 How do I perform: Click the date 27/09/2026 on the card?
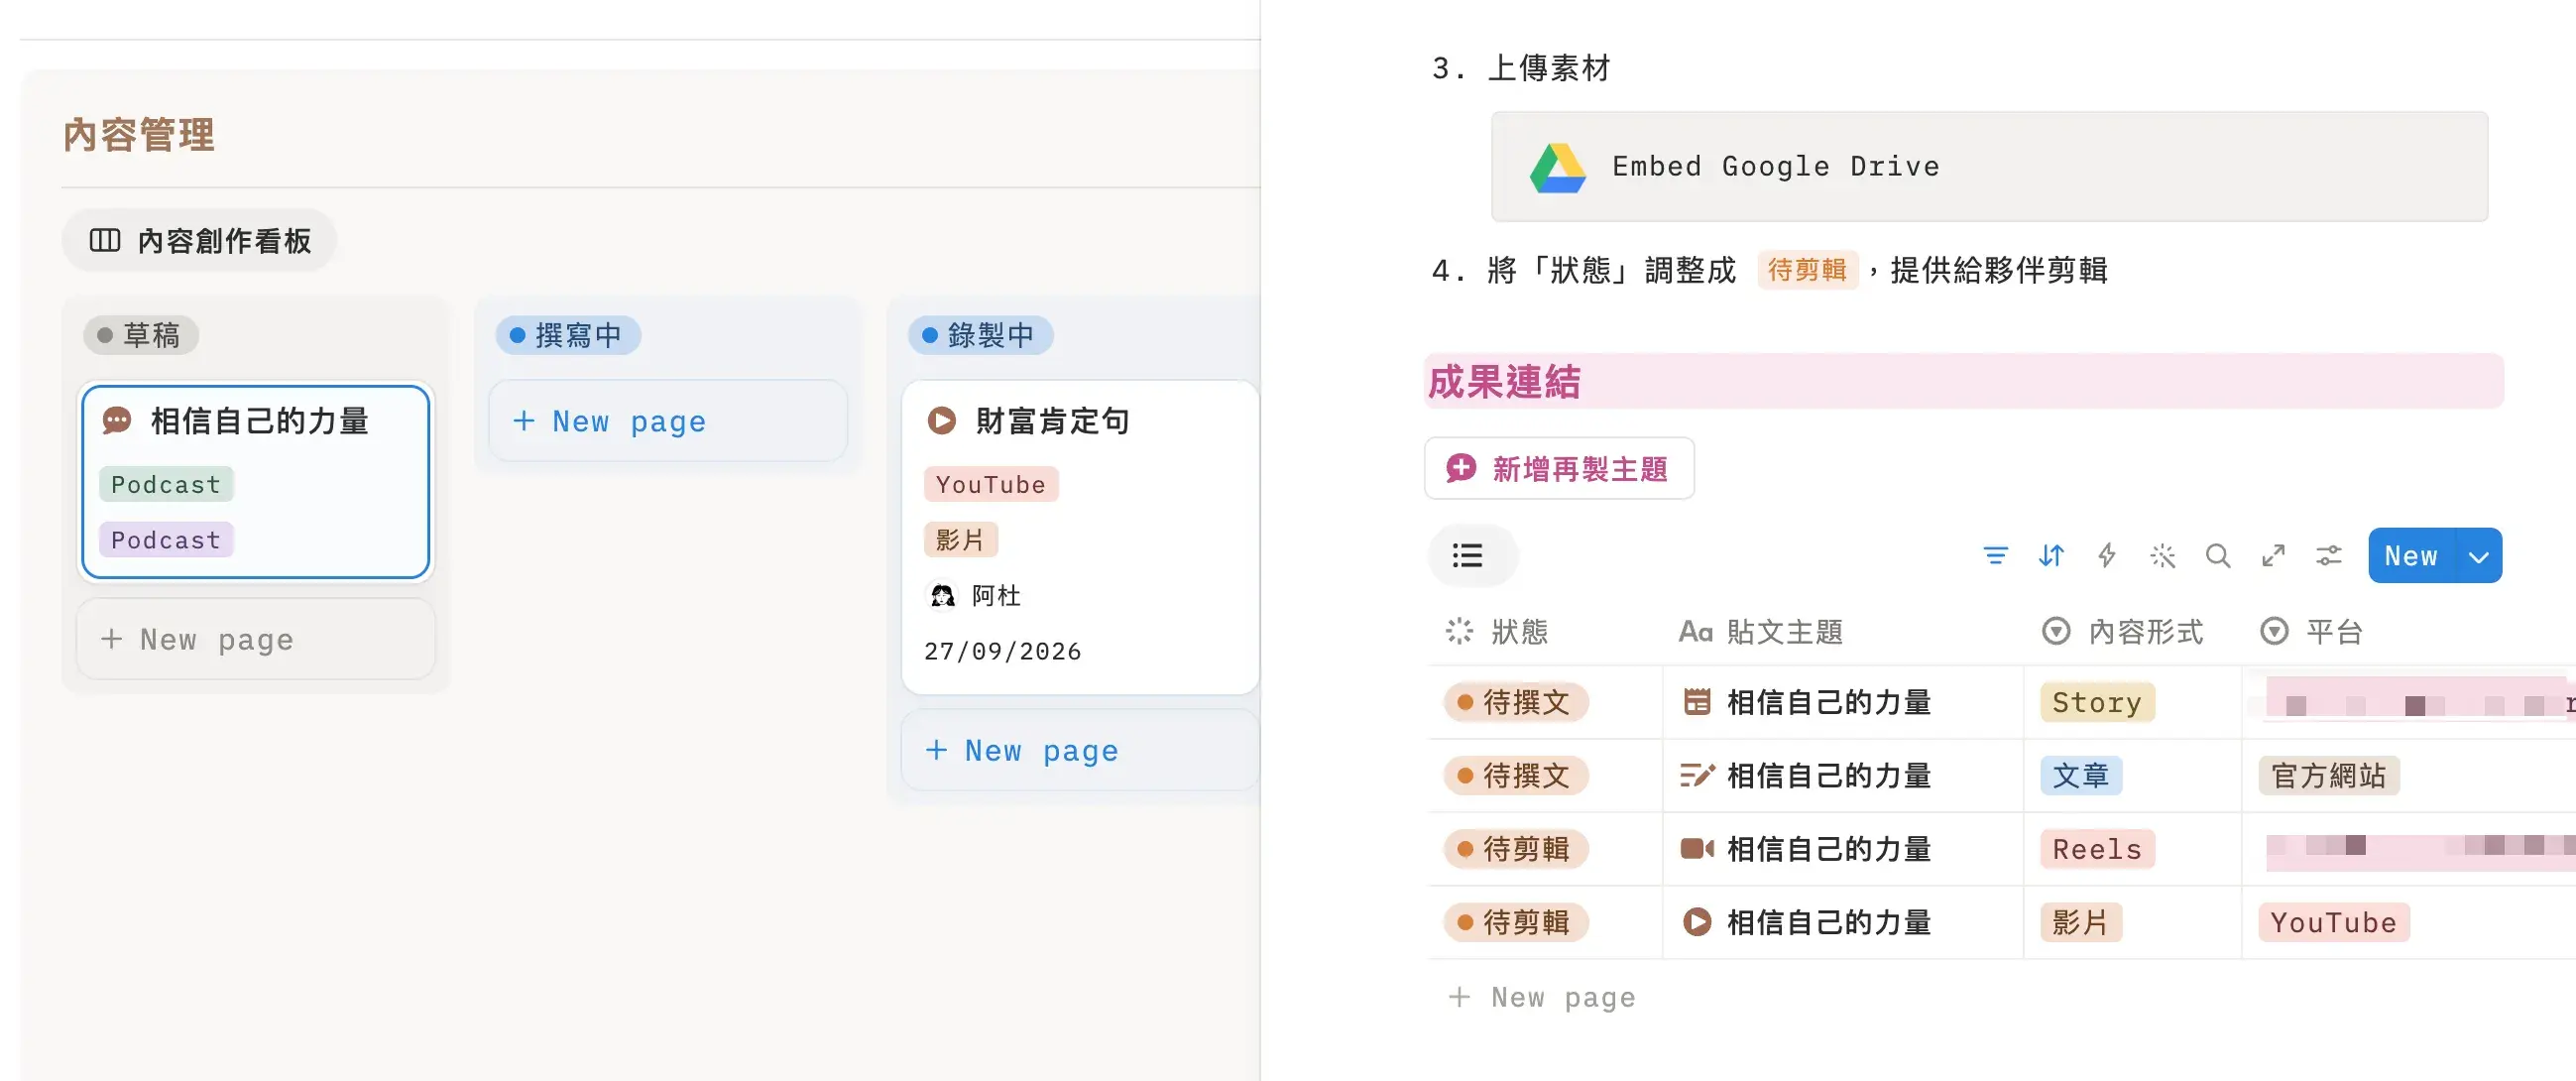coord(1002,651)
